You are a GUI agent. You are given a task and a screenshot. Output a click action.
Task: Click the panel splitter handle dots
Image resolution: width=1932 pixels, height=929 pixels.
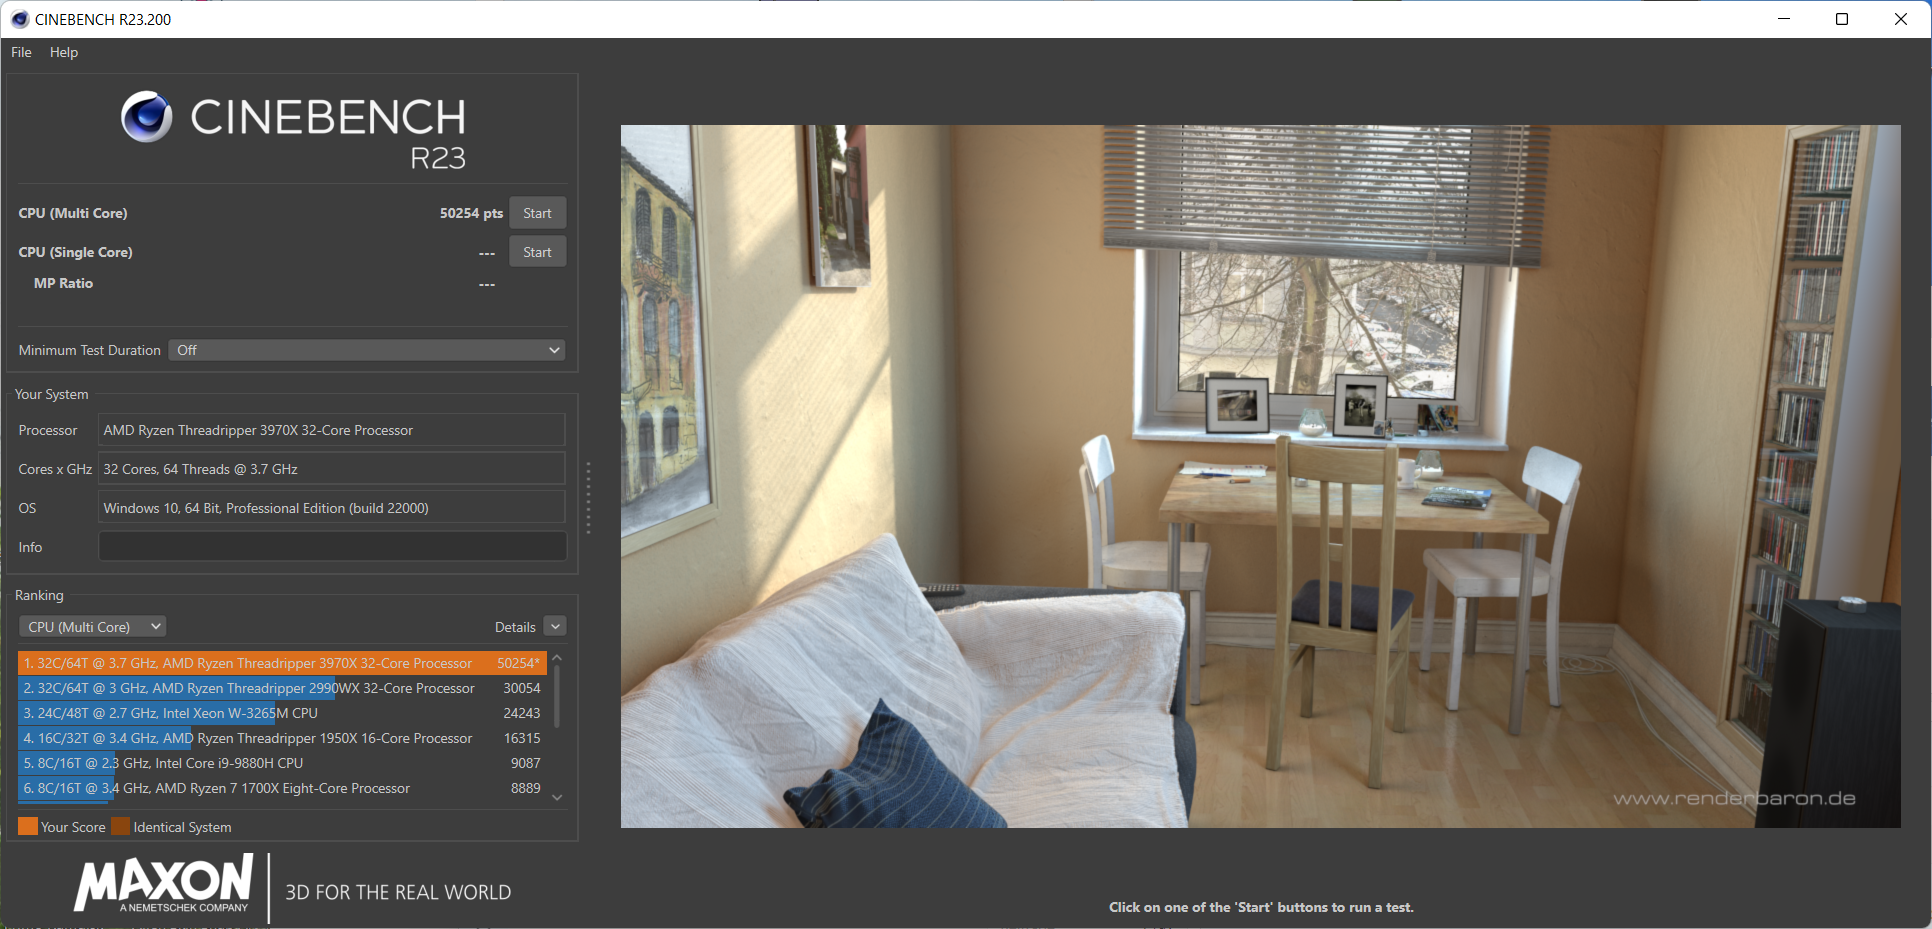point(588,498)
